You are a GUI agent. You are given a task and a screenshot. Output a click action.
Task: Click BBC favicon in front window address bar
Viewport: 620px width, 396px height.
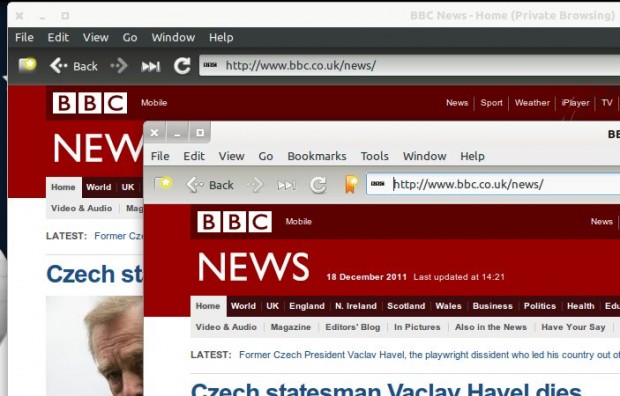pyautogui.click(x=378, y=184)
